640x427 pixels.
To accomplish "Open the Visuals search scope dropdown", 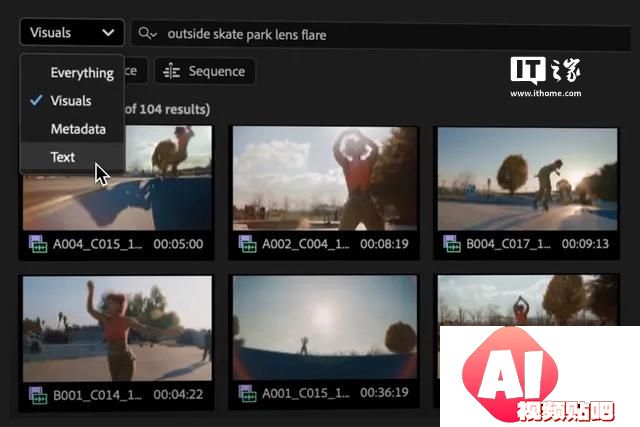I will [x=71, y=32].
